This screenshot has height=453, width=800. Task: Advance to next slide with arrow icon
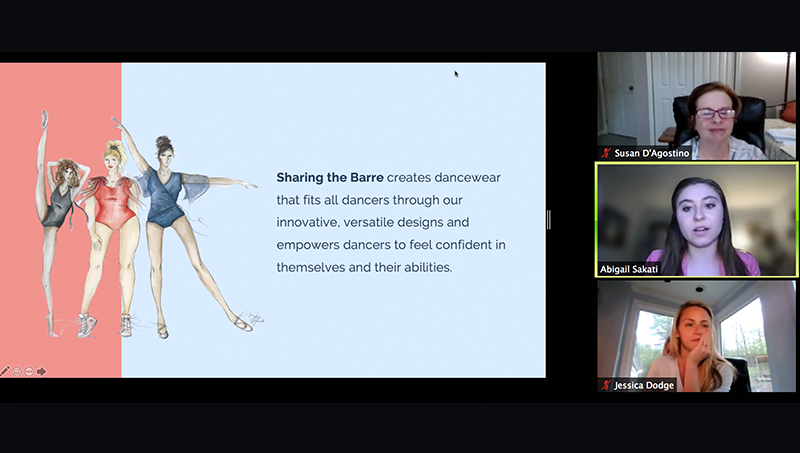[x=41, y=371]
